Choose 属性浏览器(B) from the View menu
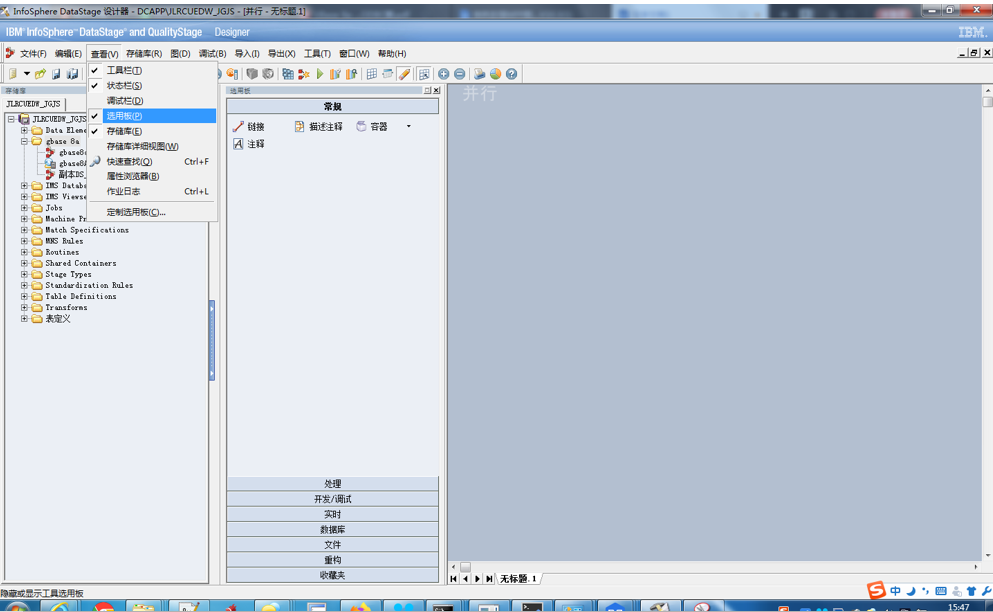Screen dimensions: 993x612 point(152,176)
